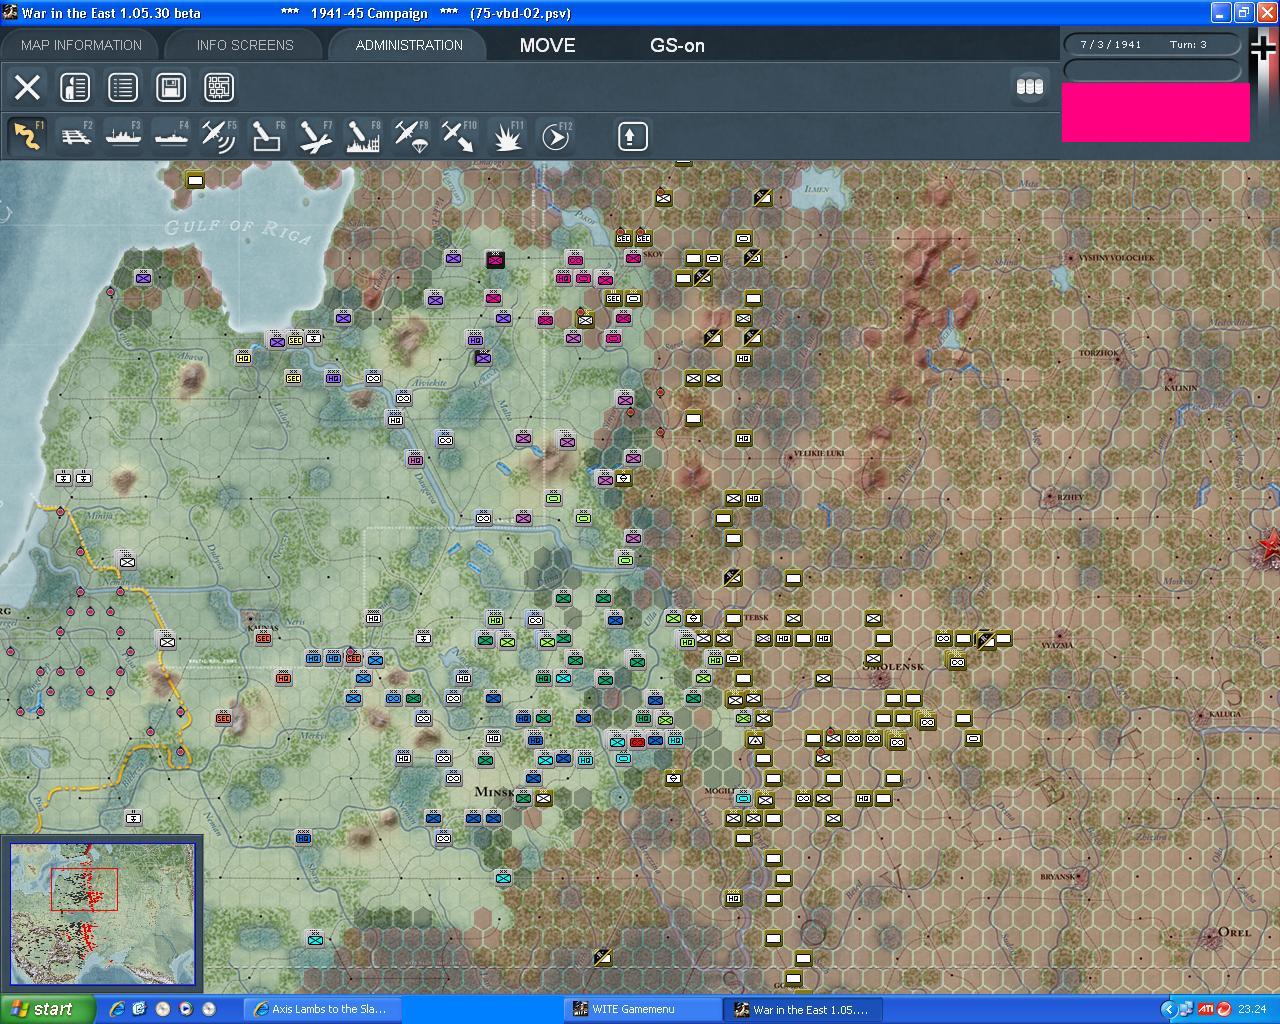
Task: Click the system clock 23.24
Action: click(1252, 1009)
